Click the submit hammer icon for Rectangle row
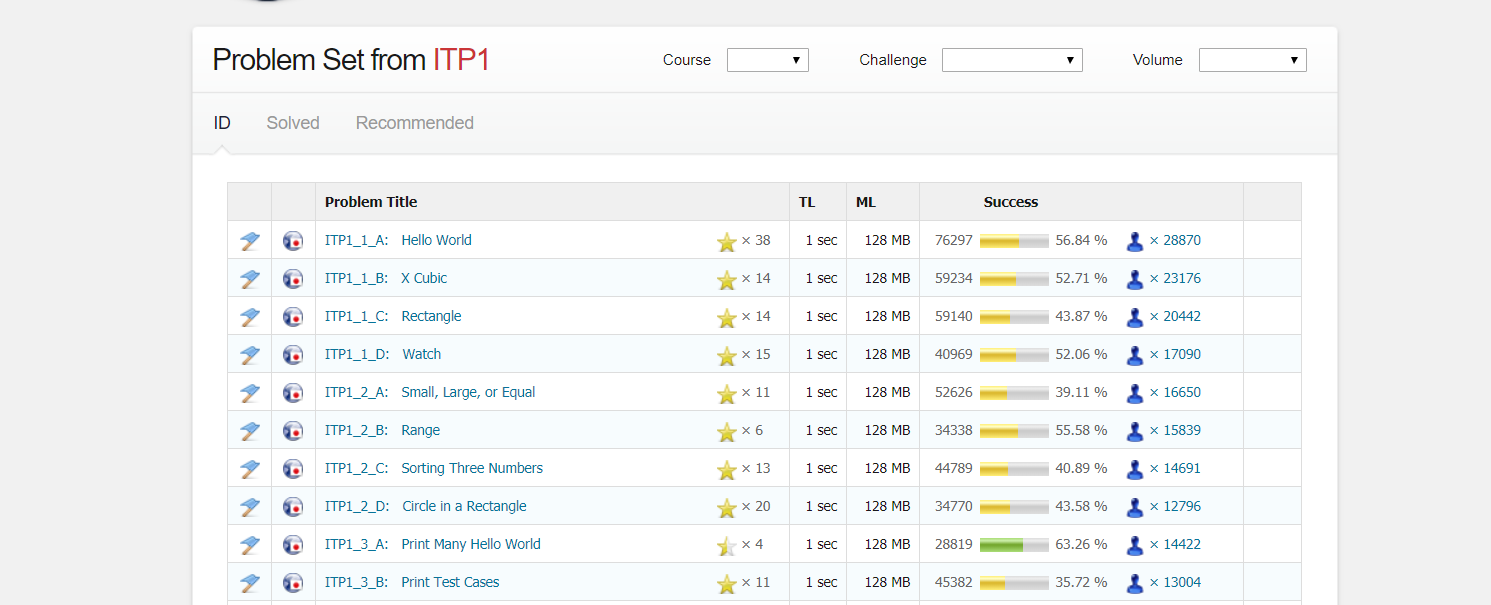This screenshot has width=1491, height=605. point(250,317)
